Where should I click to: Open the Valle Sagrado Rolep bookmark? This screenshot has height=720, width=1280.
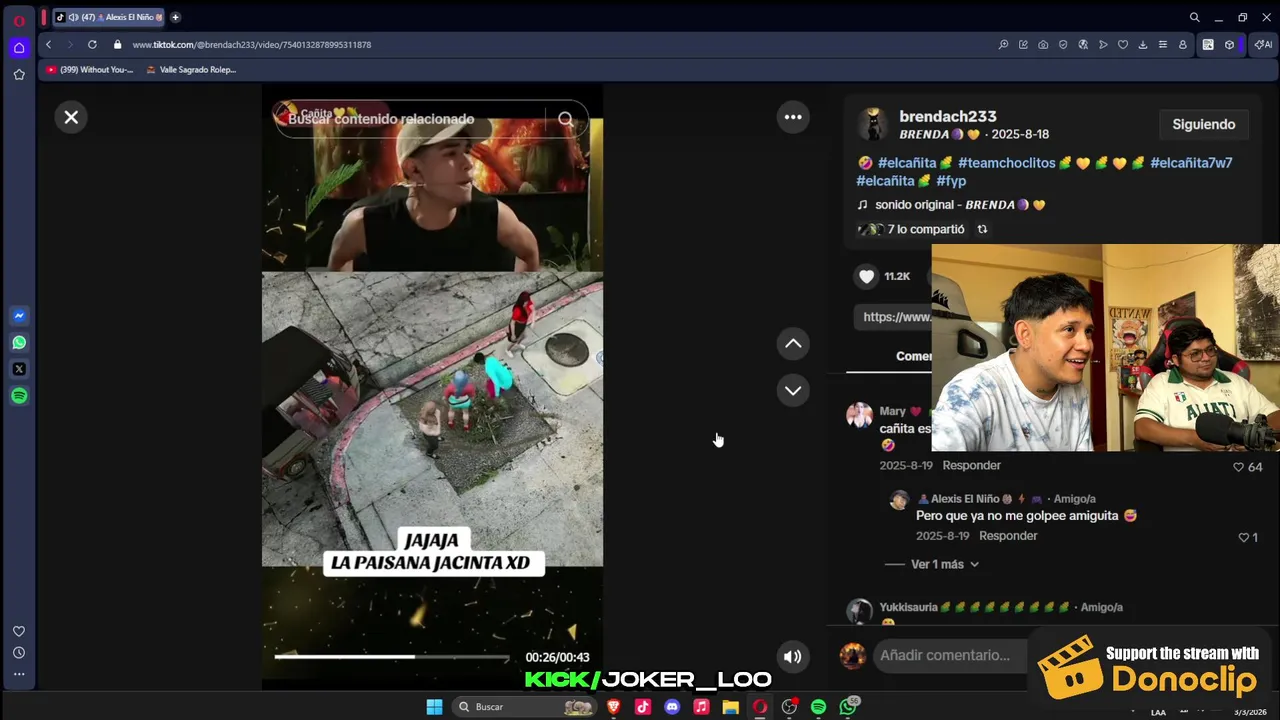point(190,69)
